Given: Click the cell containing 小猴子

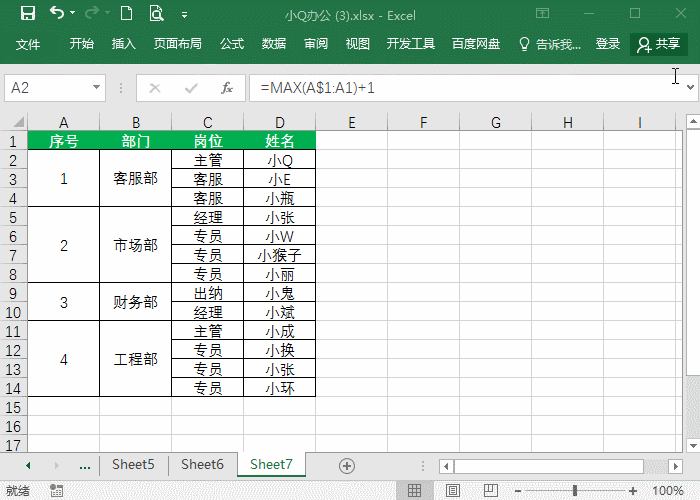Looking at the screenshot, I should (279, 255).
